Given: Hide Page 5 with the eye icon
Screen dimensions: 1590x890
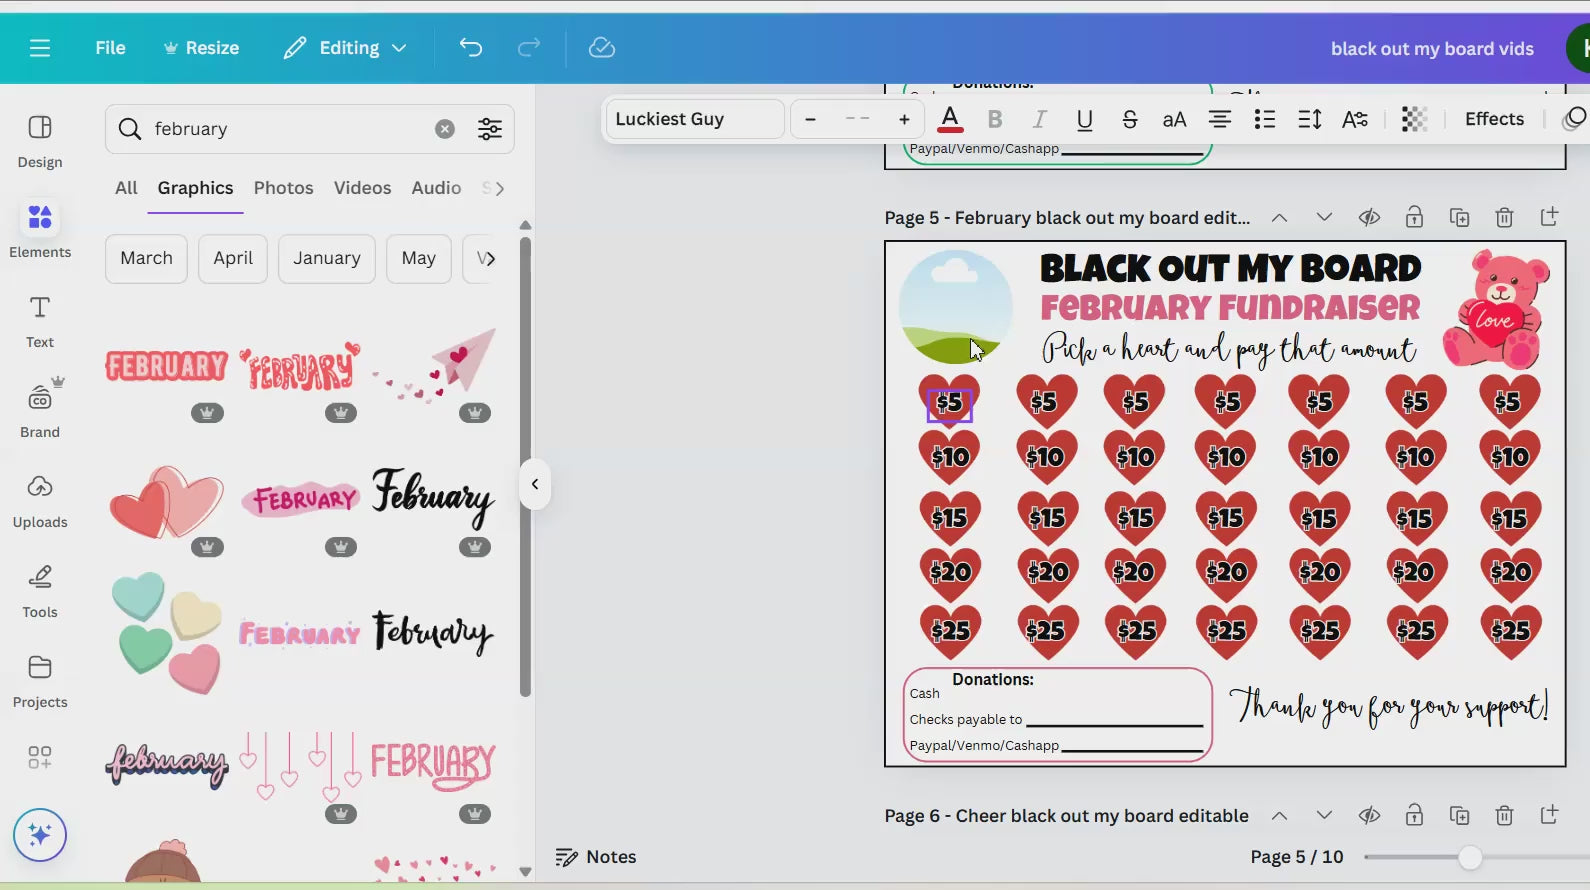Looking at the screenshot, I should [1369, 218].
